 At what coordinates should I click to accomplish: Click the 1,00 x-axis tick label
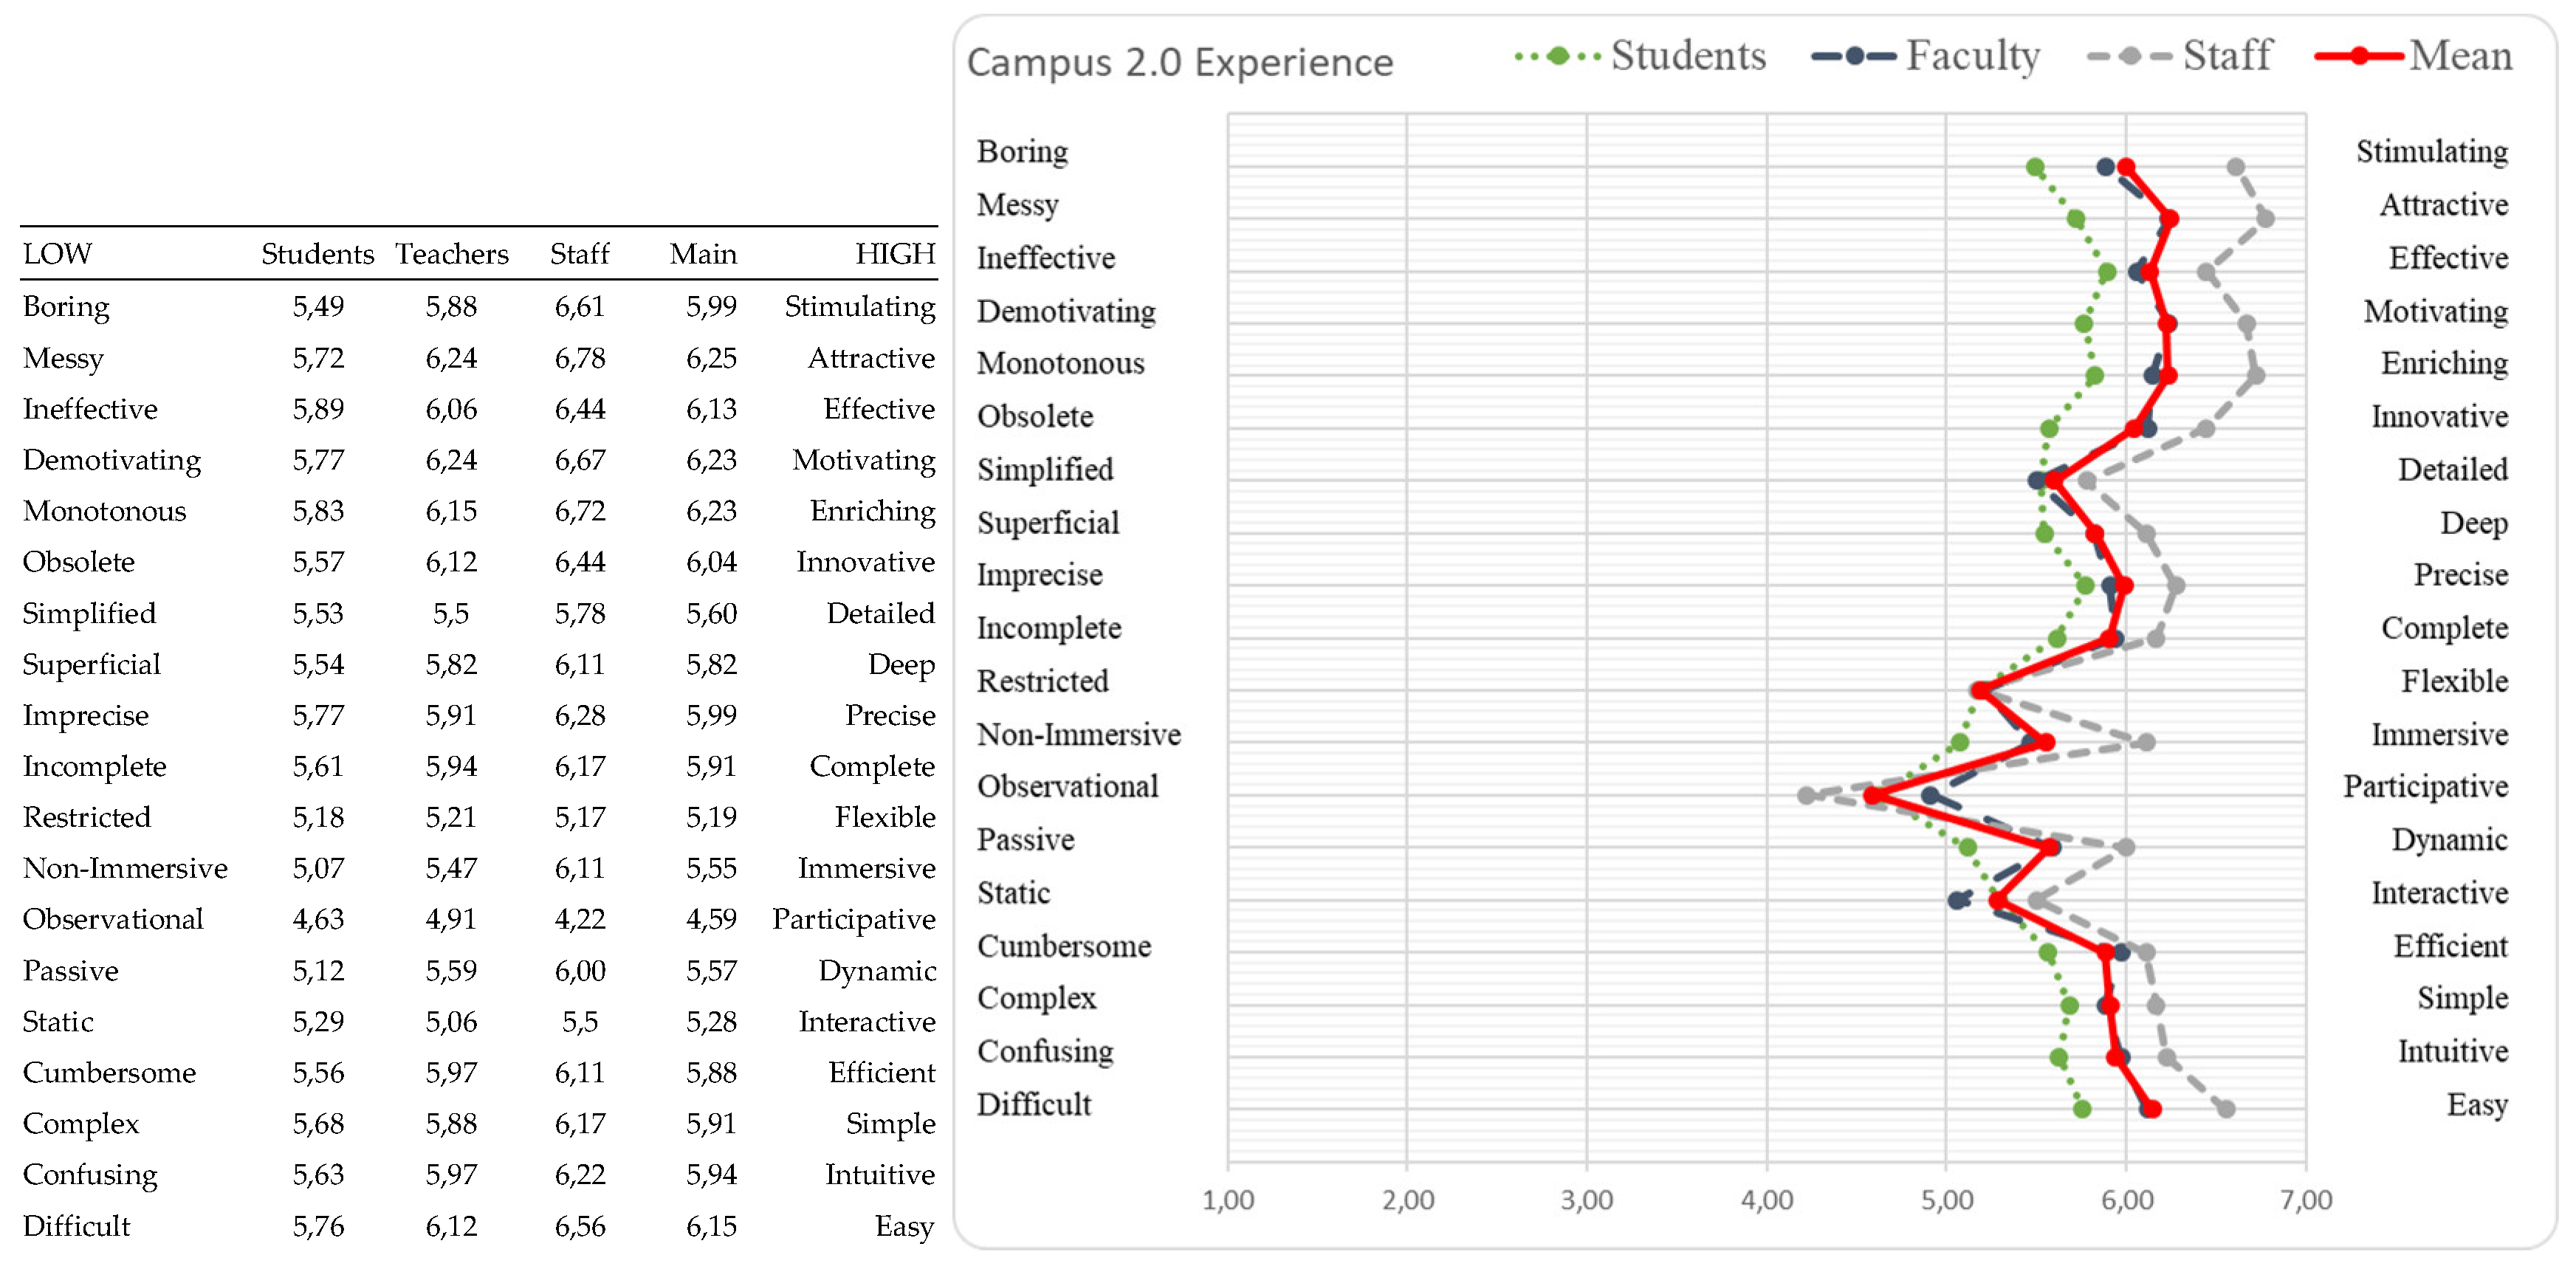pyautogui.click(x=1228, y=1199)
